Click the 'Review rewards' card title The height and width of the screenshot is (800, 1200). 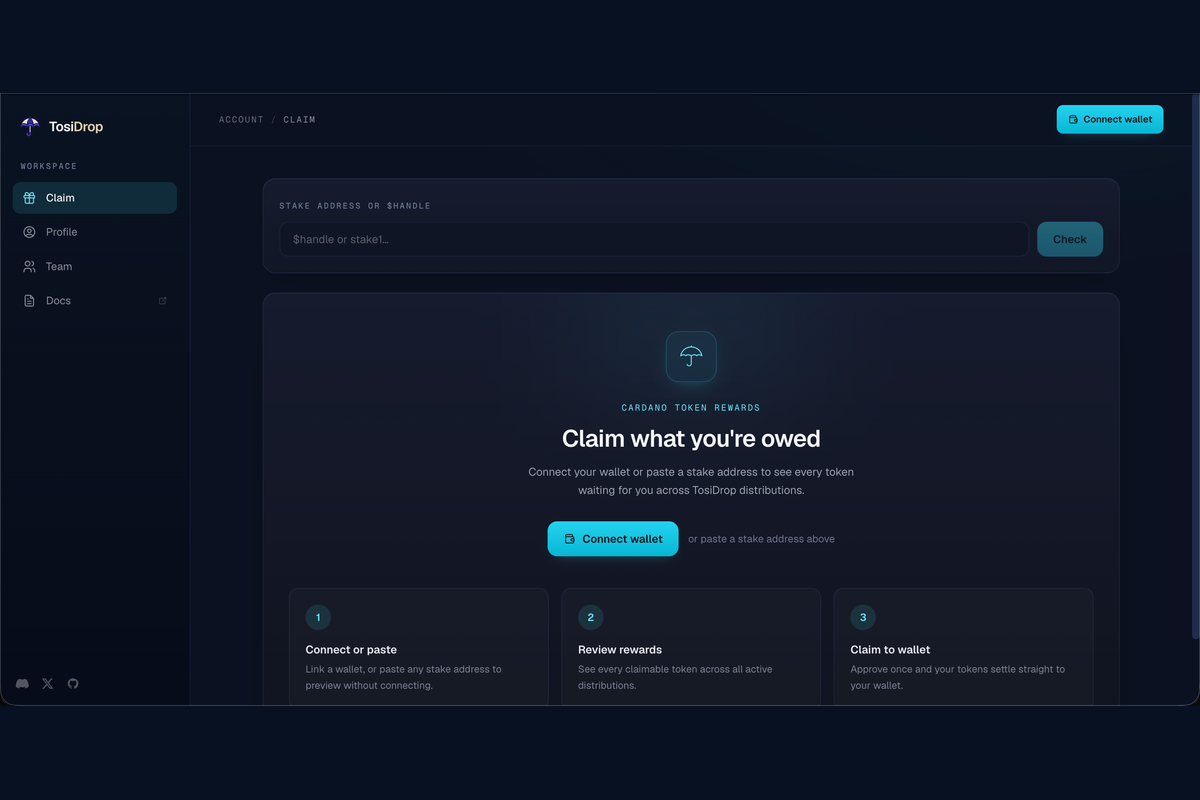(620, 650)
